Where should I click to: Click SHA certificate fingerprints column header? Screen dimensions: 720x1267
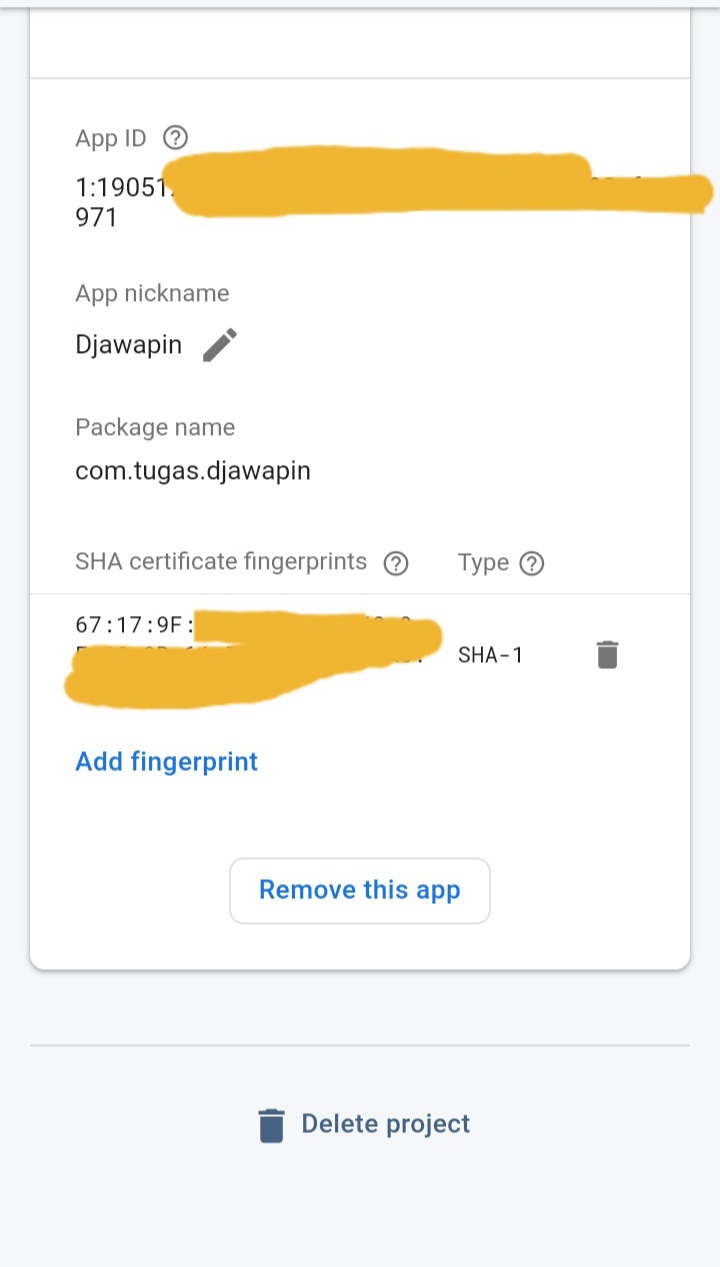point(221,562)
